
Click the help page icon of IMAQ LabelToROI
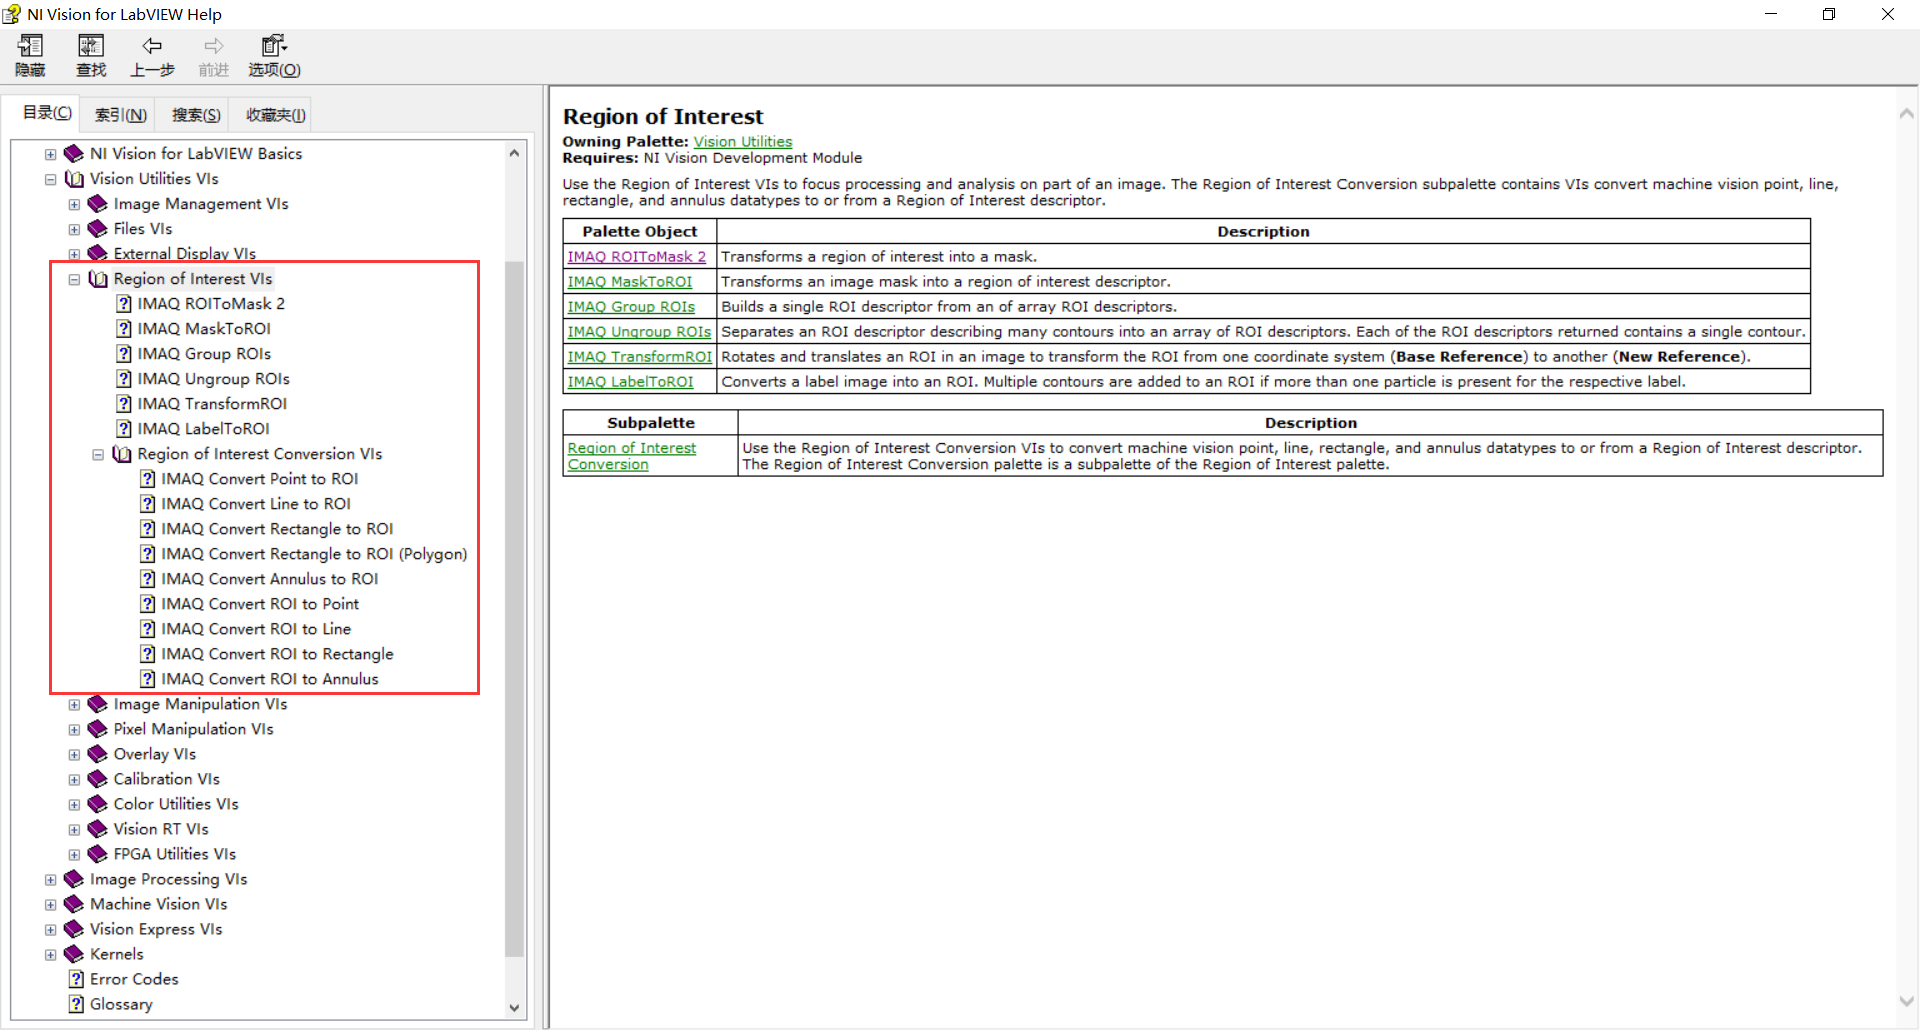point(123,428)
